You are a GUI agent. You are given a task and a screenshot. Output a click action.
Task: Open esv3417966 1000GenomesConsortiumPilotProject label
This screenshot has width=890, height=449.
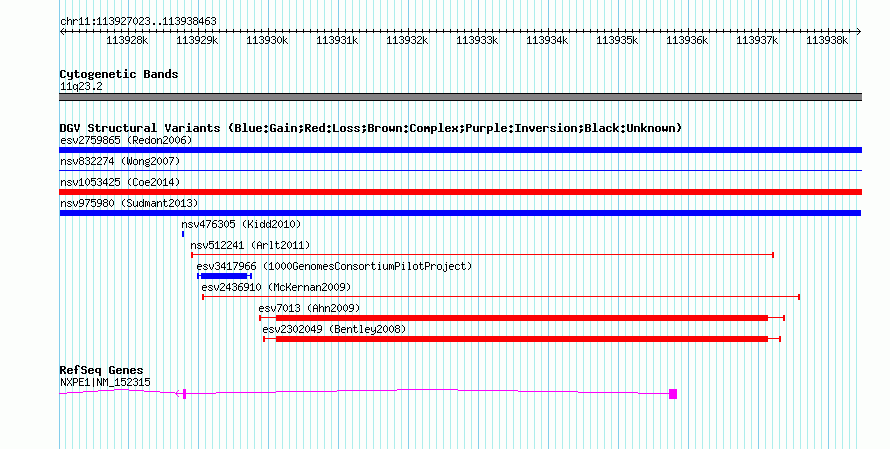tap(334, 266)
